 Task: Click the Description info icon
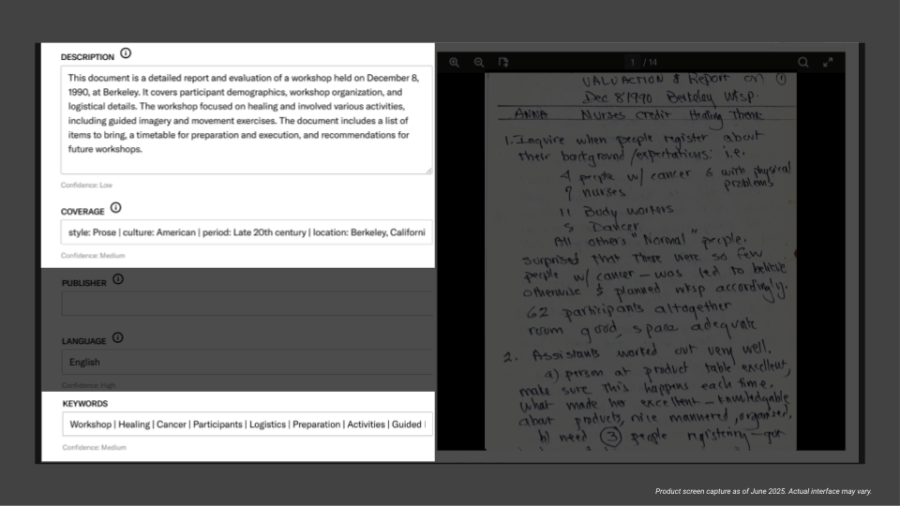[x=126, y=53]
